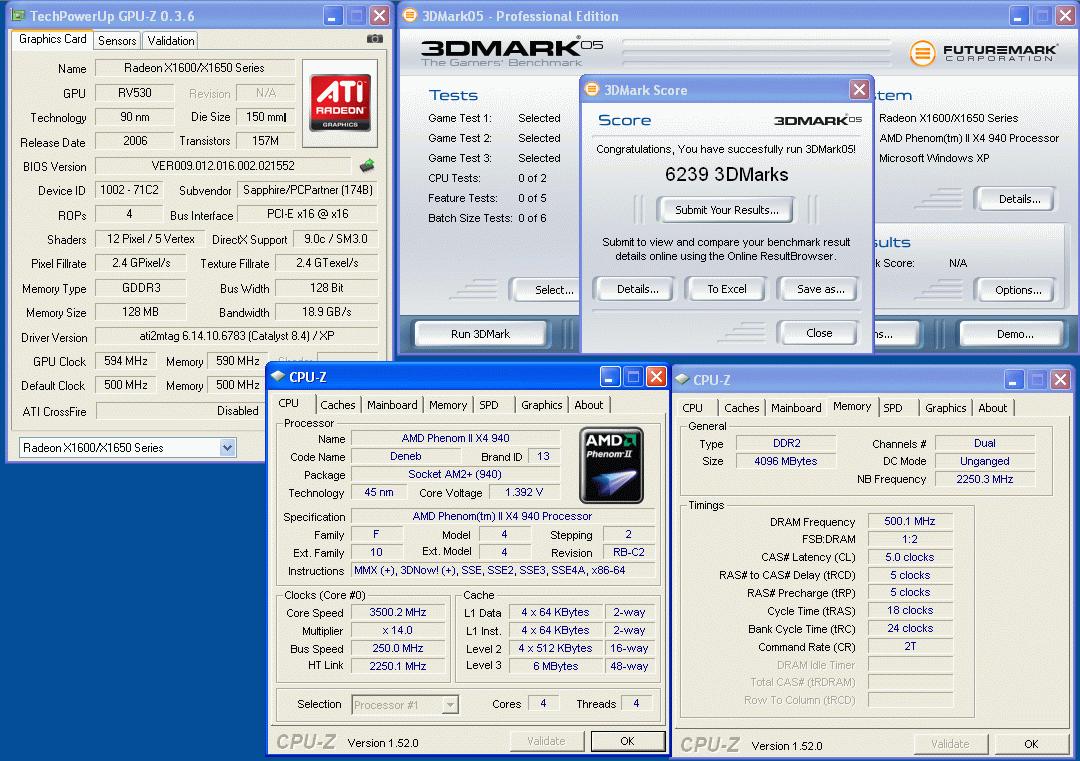This screenshot has width=1080, height=761.
Task: Open the SPD tab in right CPU-Z
Action: click(x=893, y=408)
